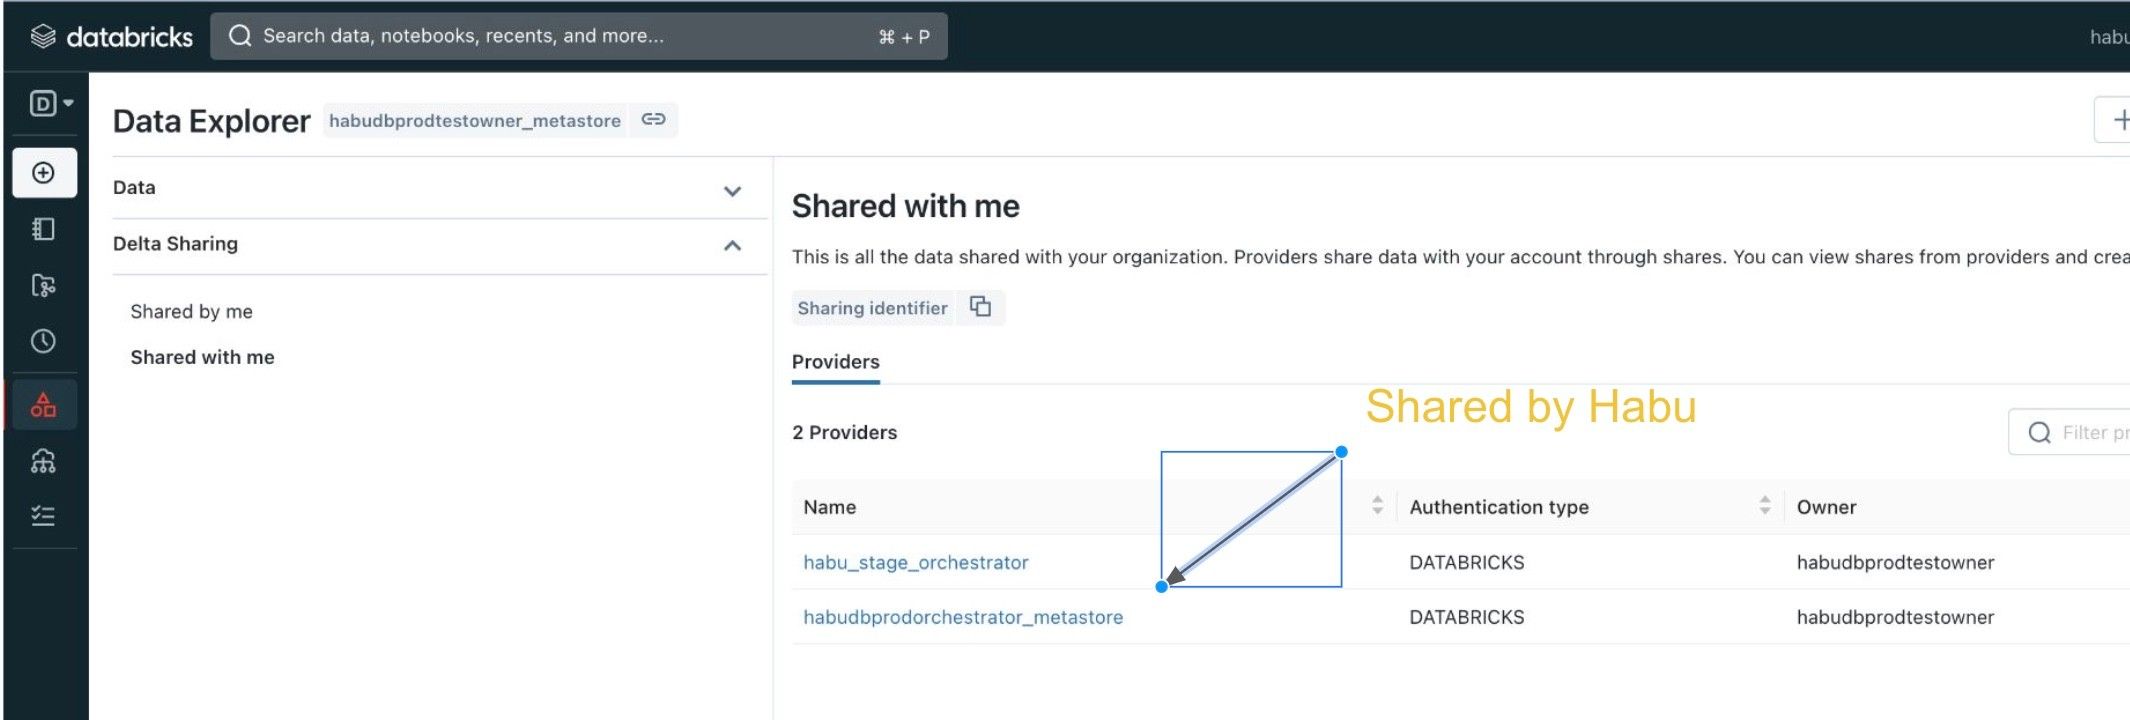Open the habudbprodorchestrator_metastore provider link
2130x720 pixels.
click(962, 617)
